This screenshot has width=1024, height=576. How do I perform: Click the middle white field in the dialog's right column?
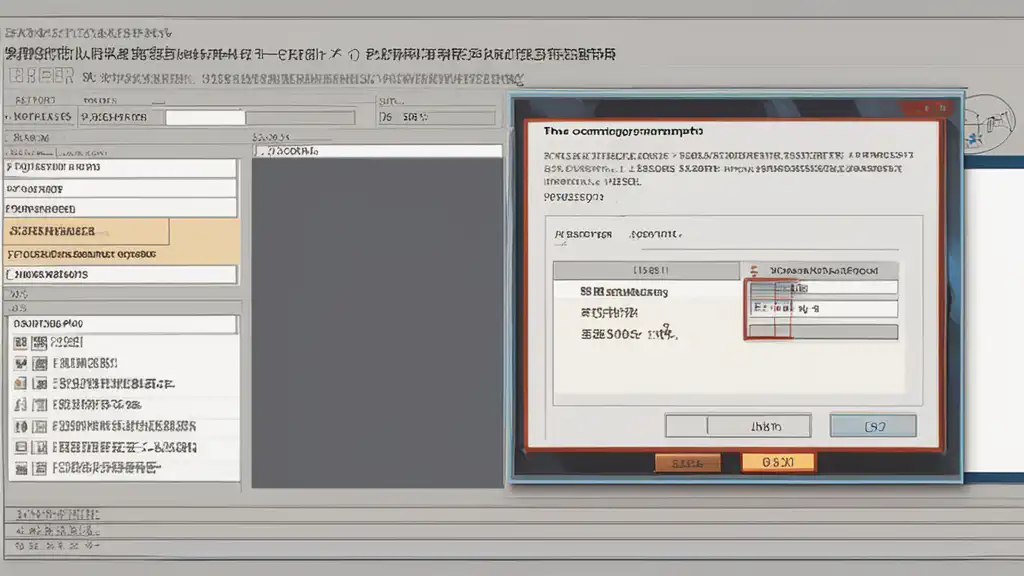coord(823,308)
